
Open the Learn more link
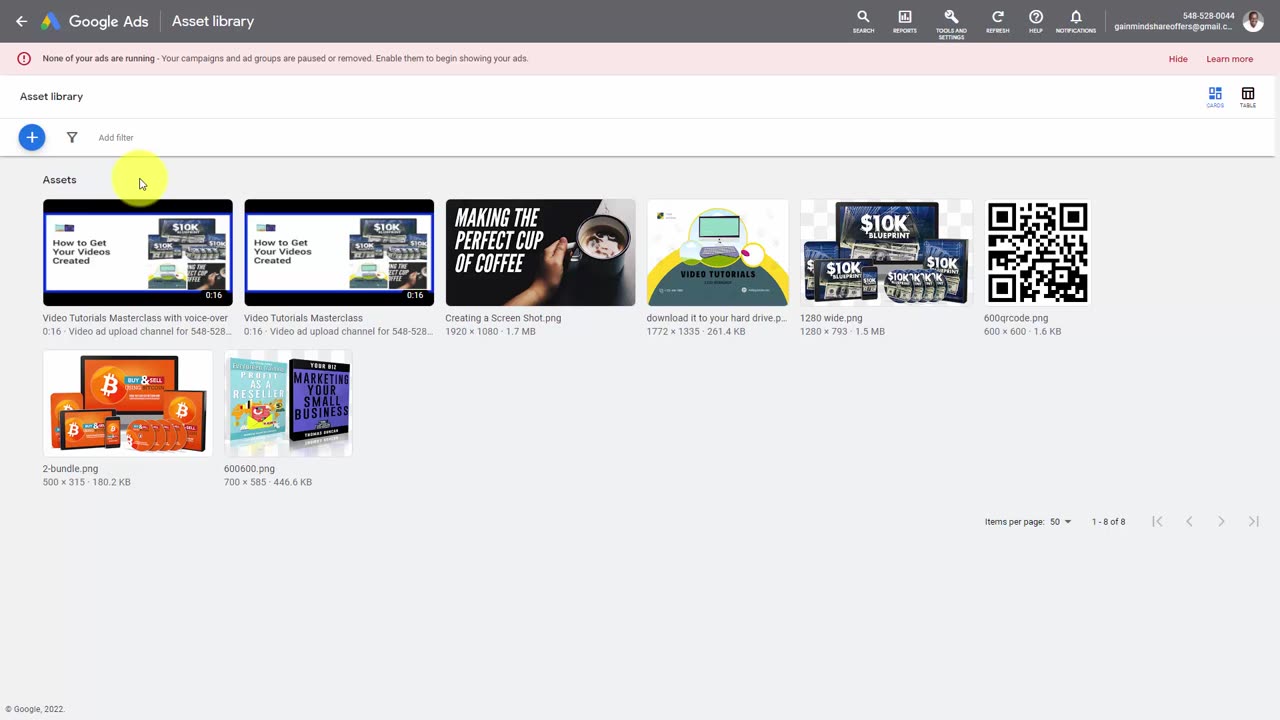coord(1229,59)
